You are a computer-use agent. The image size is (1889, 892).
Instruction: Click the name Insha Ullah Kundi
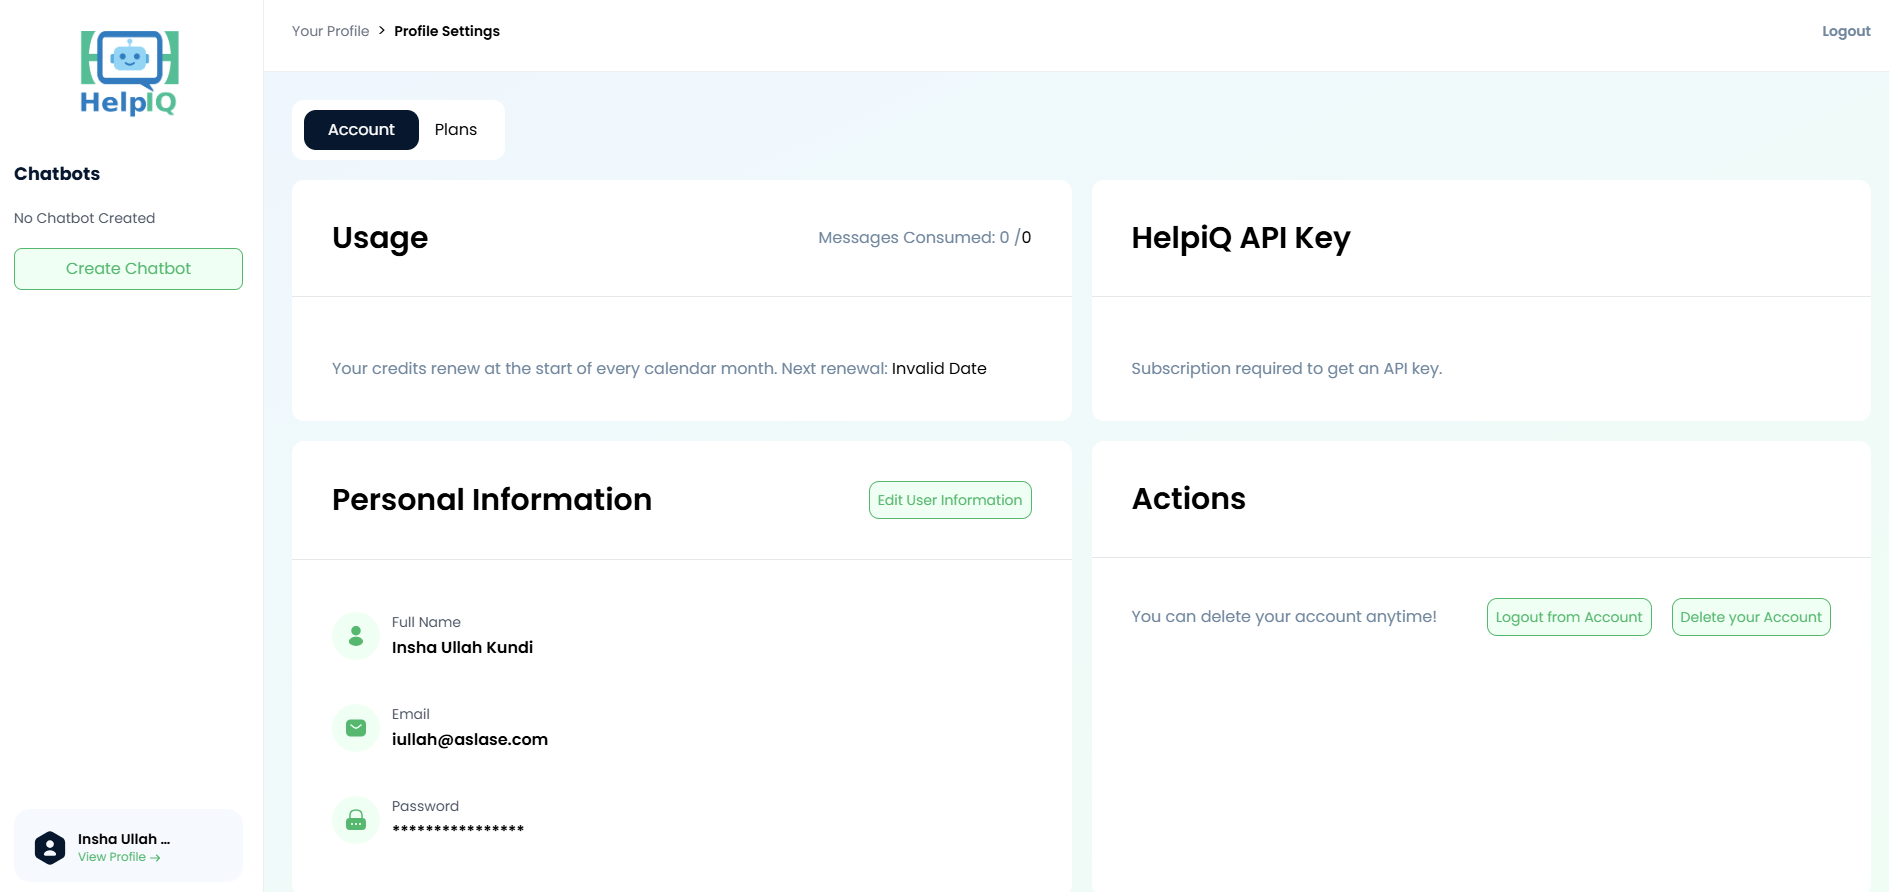(x=462, y=647)
